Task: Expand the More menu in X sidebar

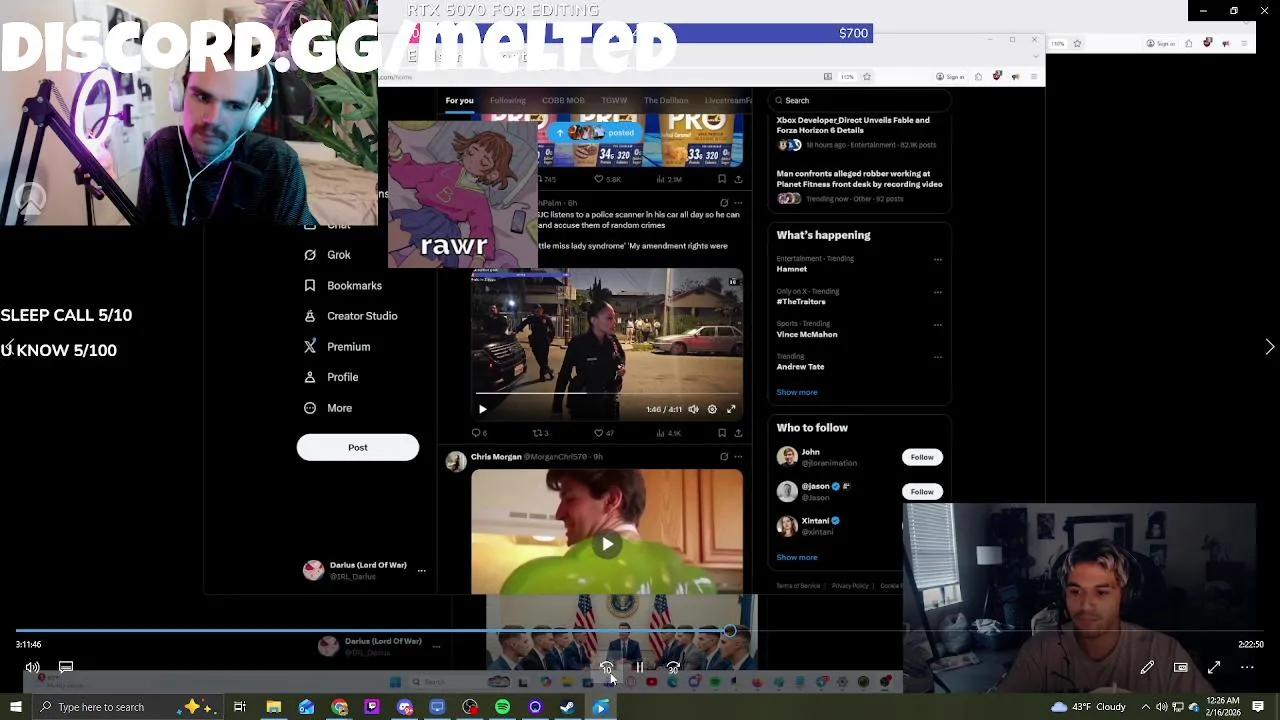Action: [x=328, y=408]
